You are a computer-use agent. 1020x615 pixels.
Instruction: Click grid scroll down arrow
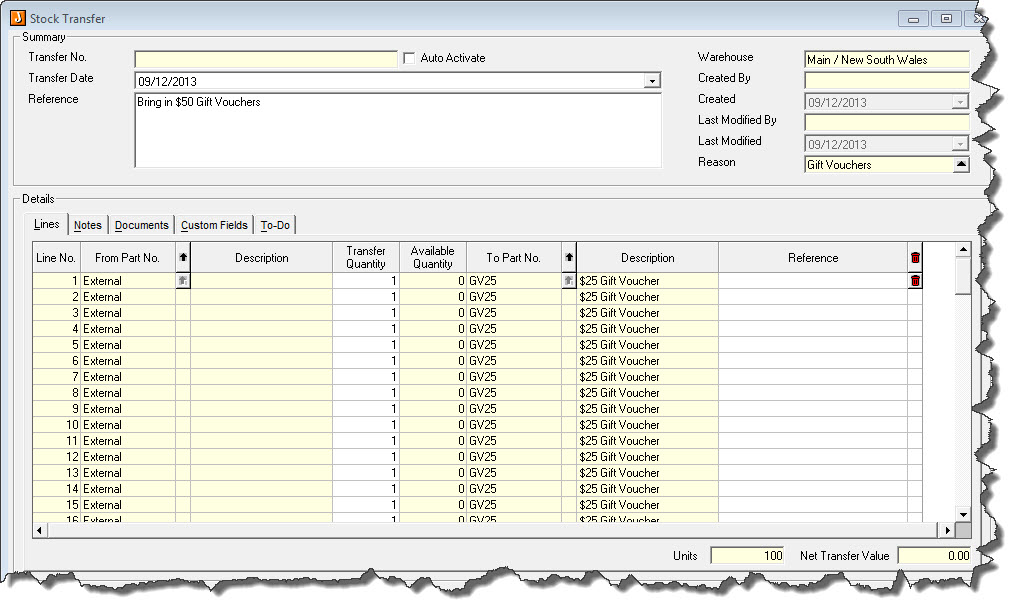[963, 515]
